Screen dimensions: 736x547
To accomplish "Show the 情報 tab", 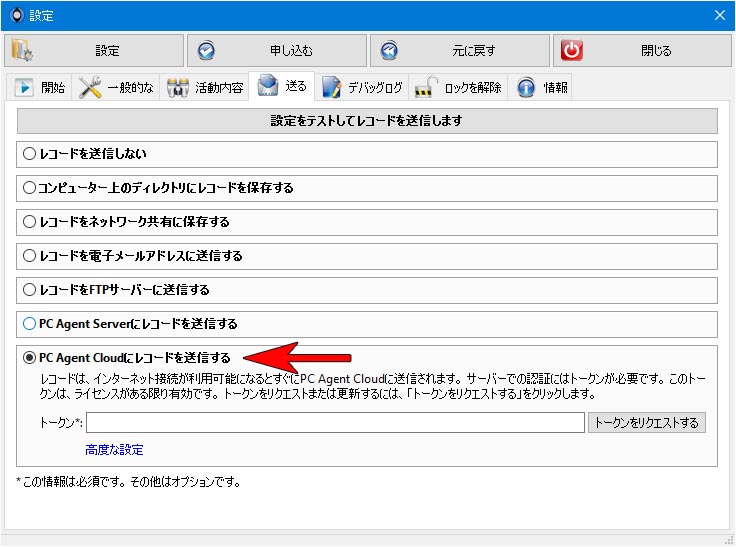I will tap(541, 87).
